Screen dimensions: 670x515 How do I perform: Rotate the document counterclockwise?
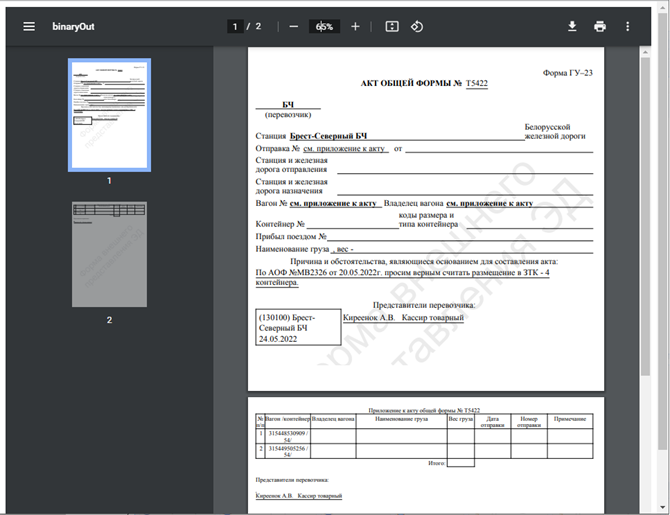pos(417,26)
